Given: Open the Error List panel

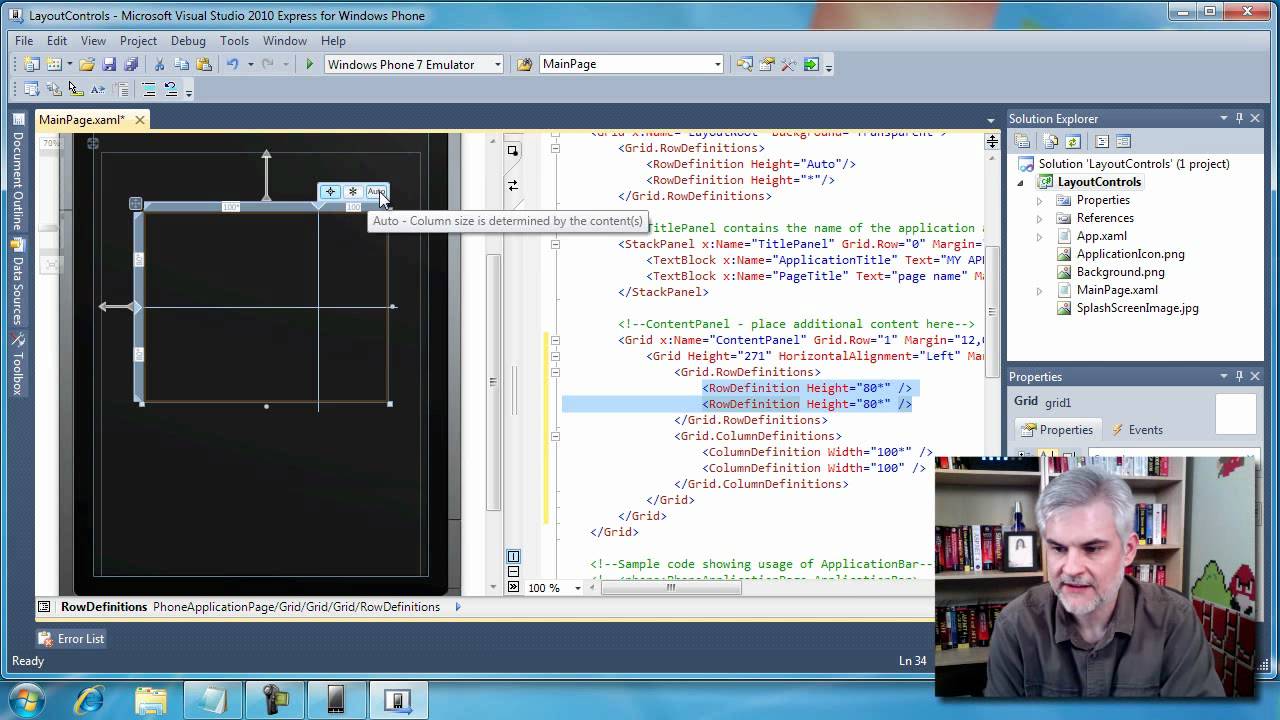Looking at the screenshot, I should coord(72,638).
